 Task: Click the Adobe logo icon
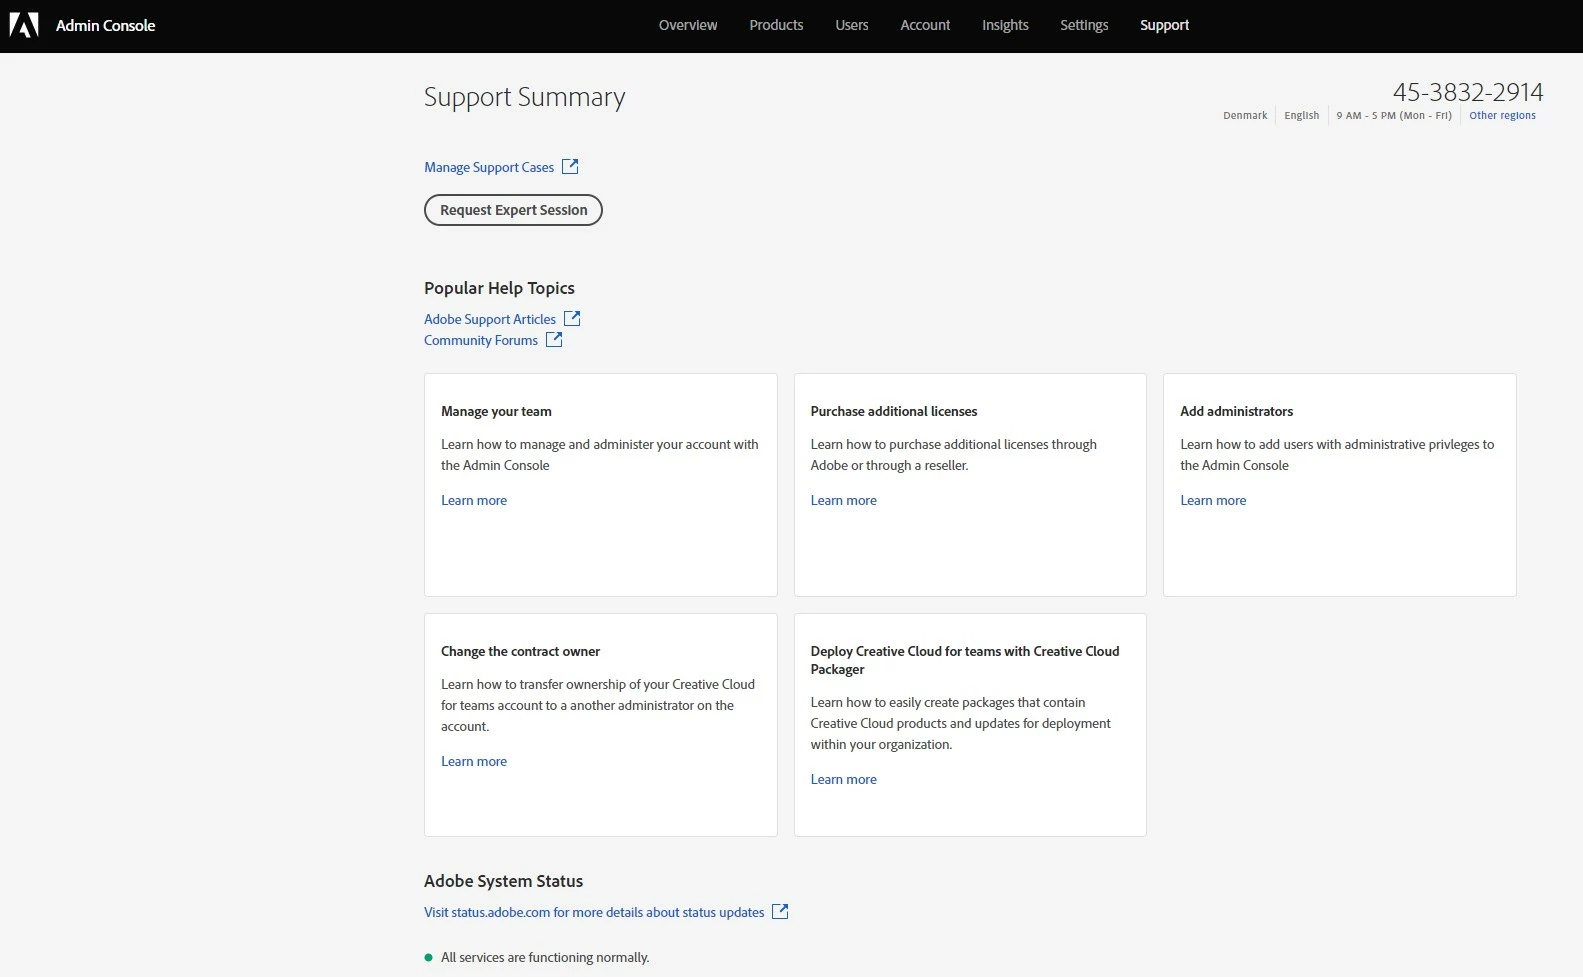(x=24, y=25)
